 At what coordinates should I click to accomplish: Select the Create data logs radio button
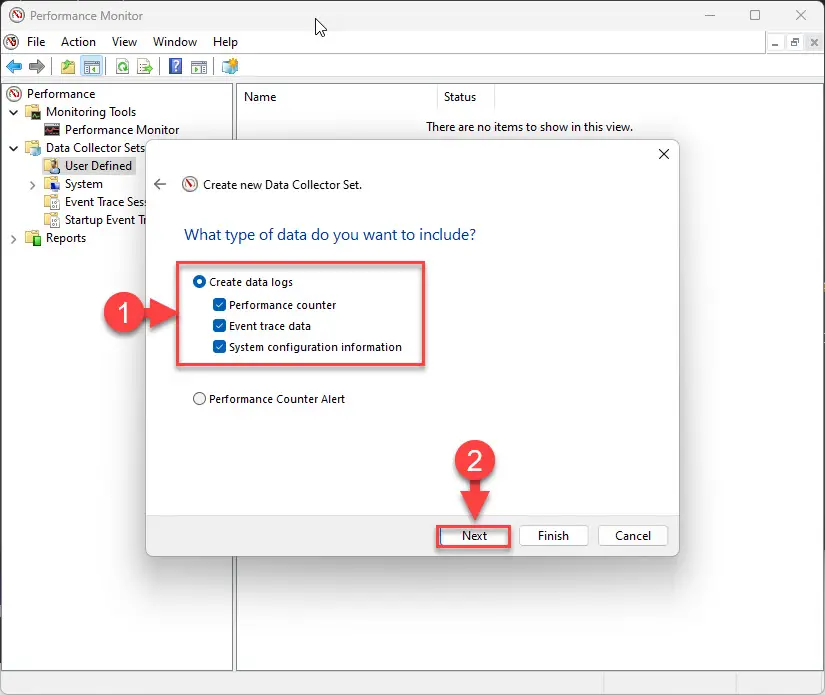[199, 282]
